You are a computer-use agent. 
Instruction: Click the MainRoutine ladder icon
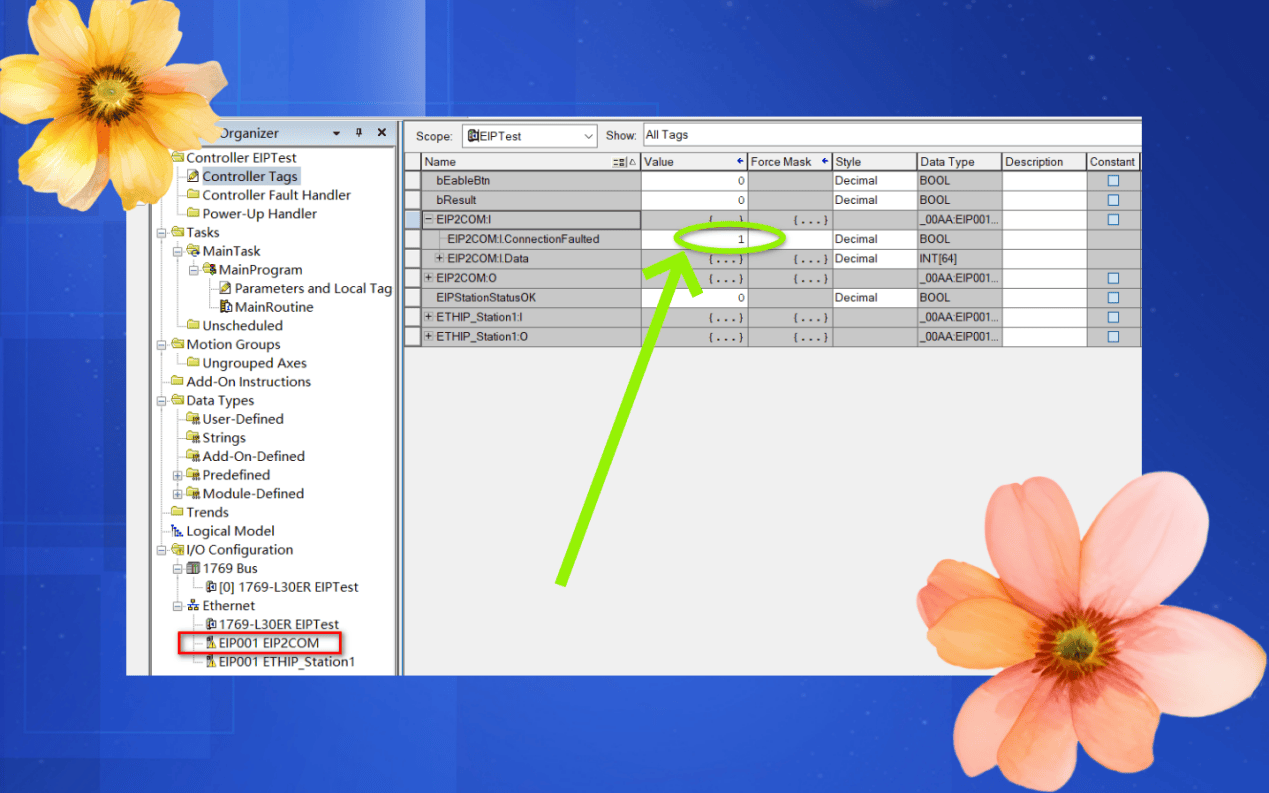point(226,307)
